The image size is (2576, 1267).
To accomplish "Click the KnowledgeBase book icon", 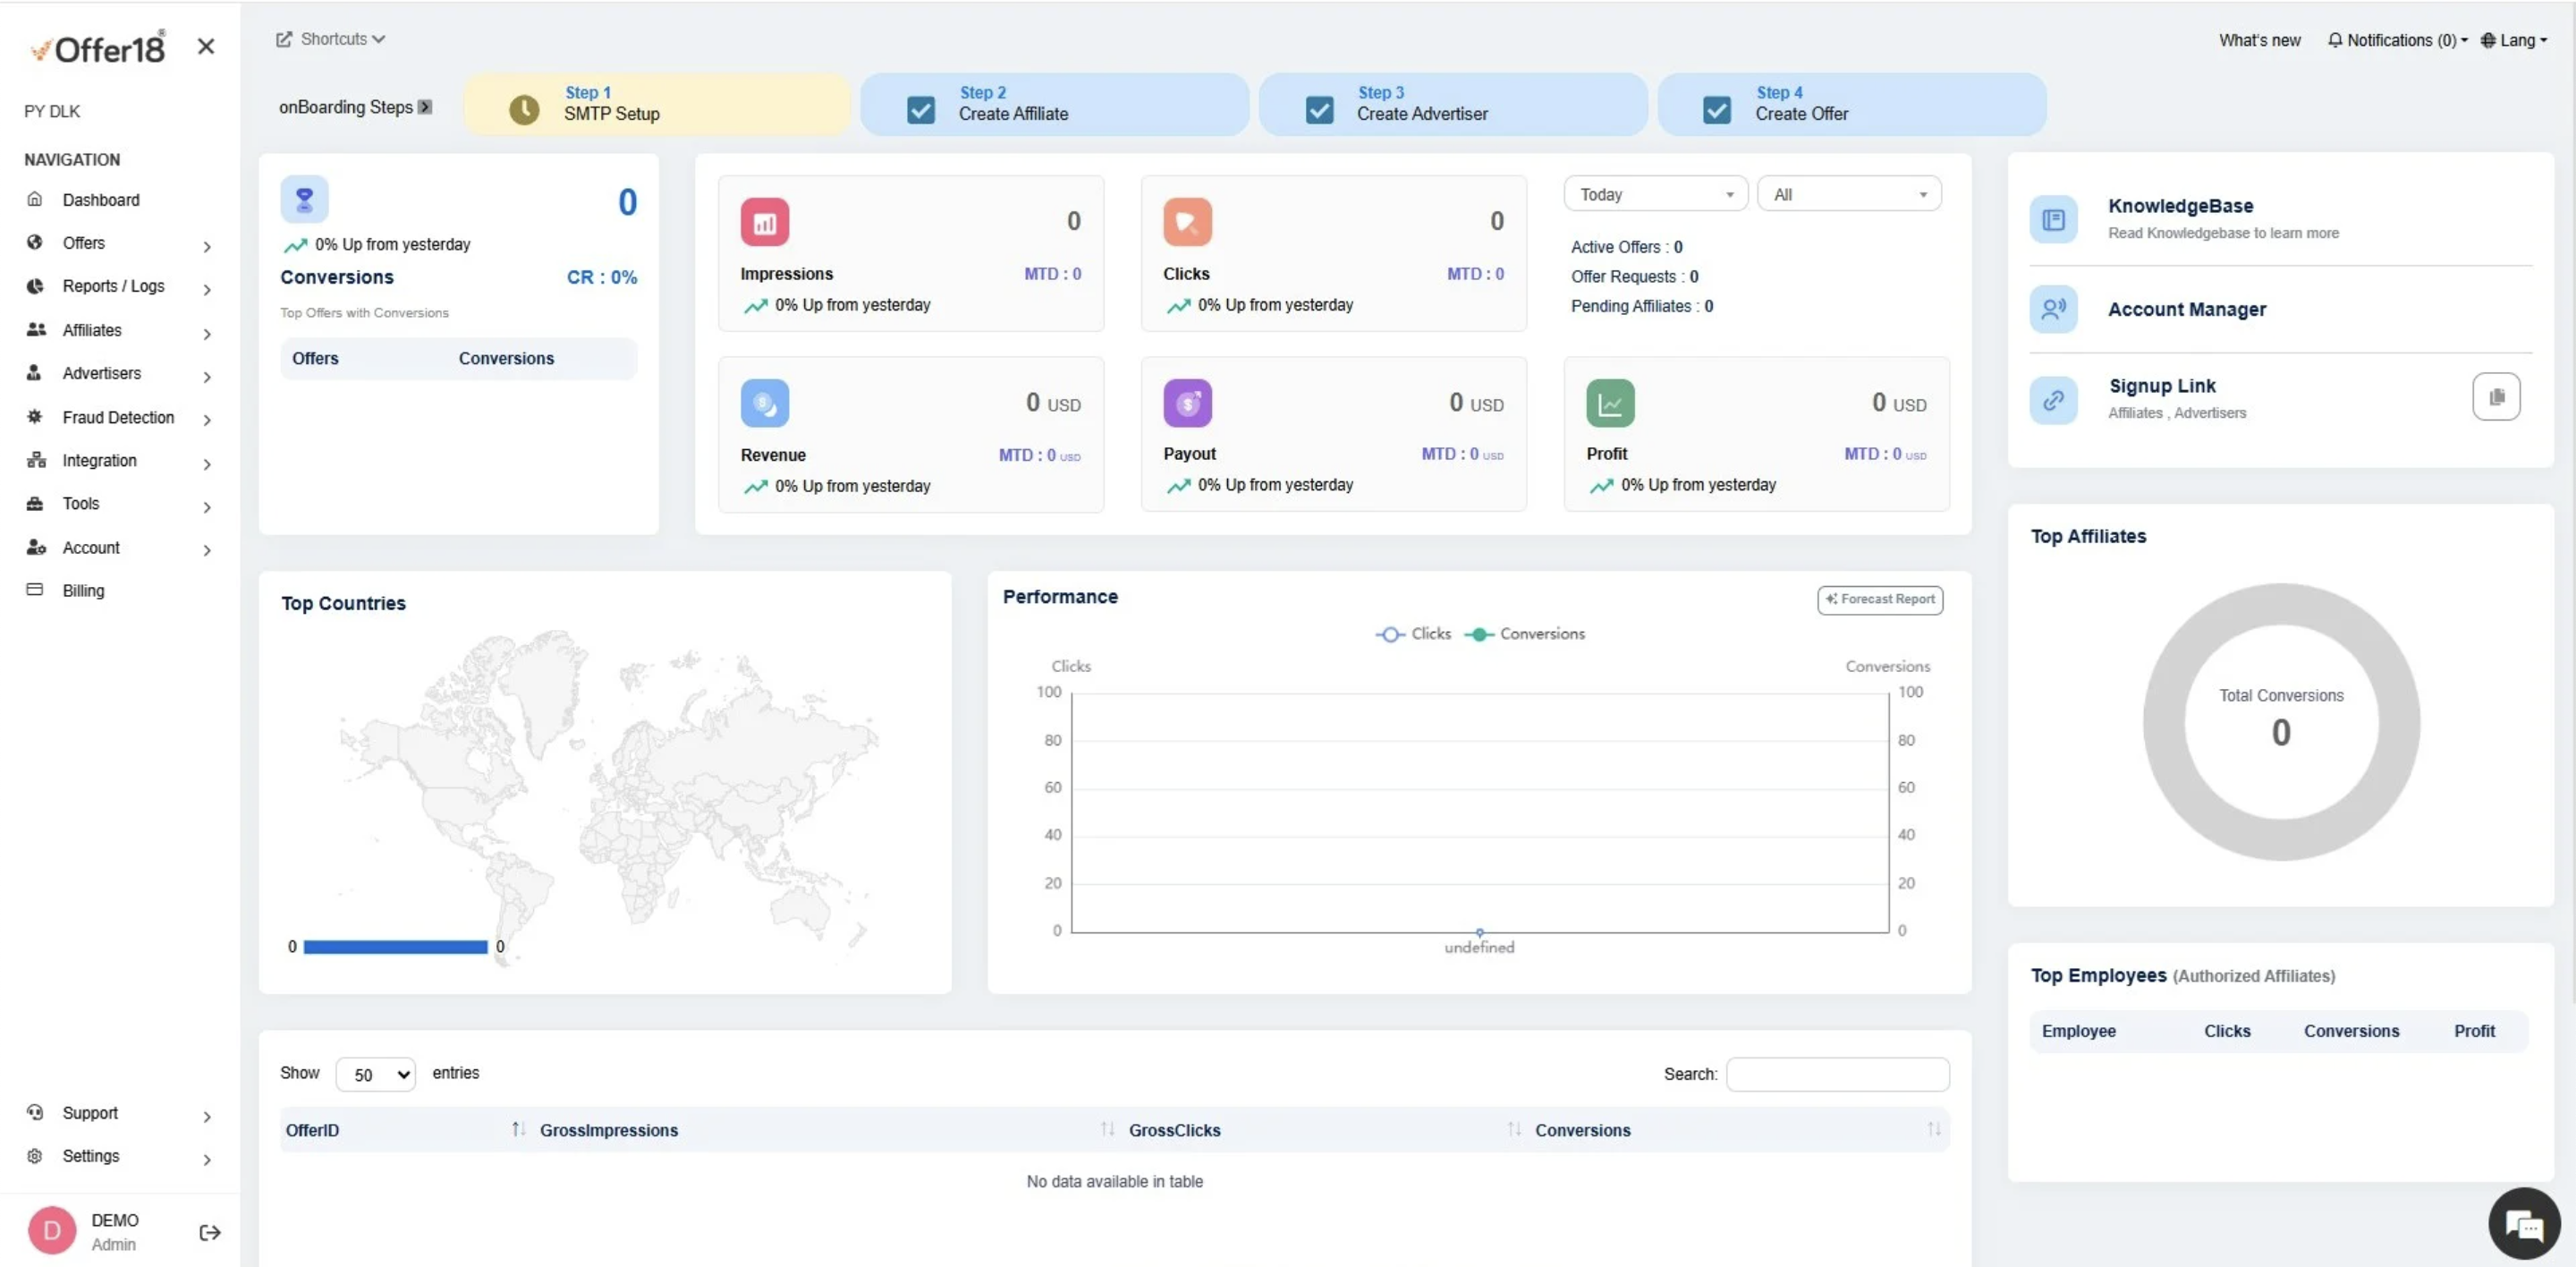I will [x=2053, y=219].
